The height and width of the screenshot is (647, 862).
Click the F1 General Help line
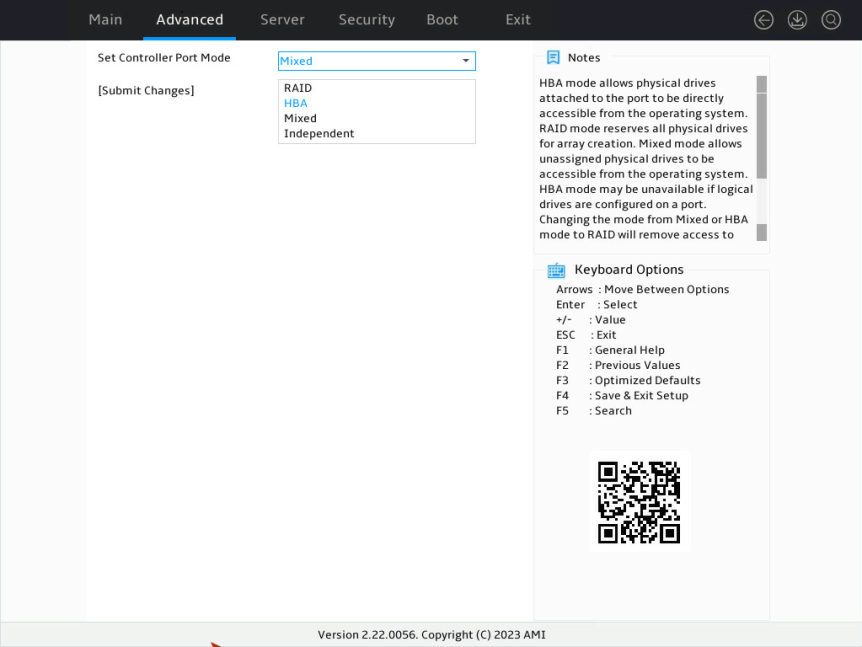[x=610, y=350]
